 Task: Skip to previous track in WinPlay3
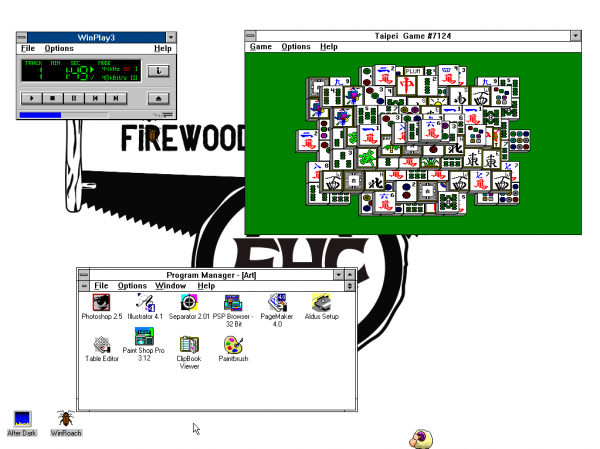95,98
